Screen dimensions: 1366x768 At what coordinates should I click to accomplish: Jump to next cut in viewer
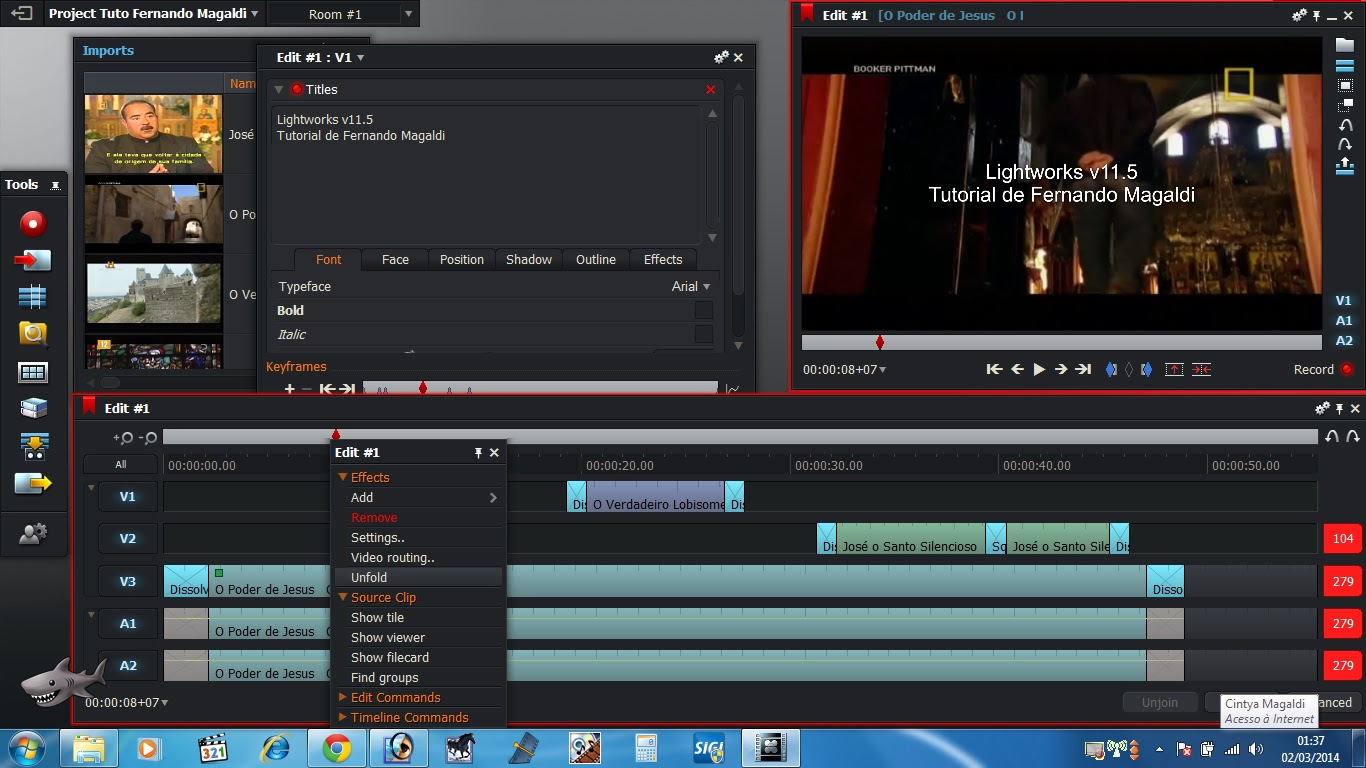[1083, 369]
